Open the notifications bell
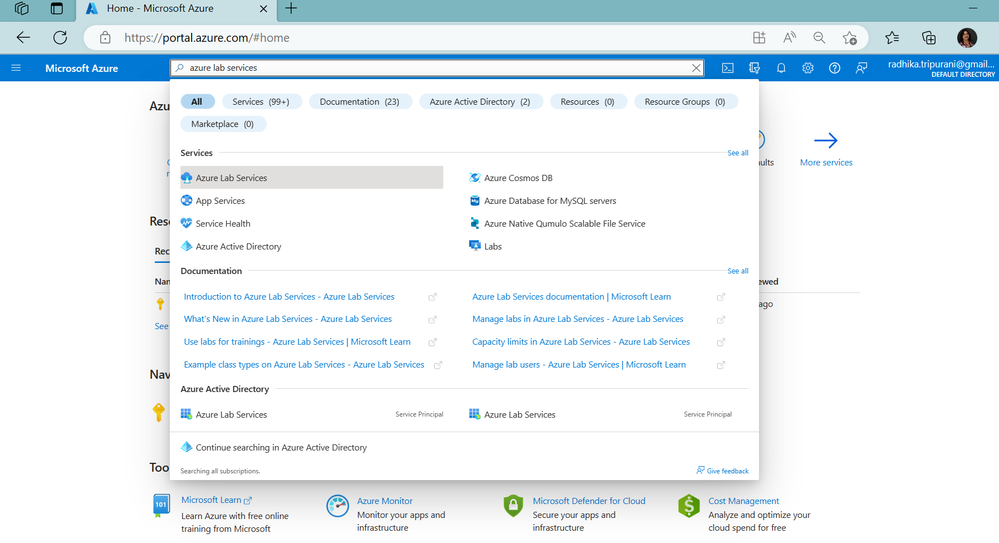Viewport: 999px width, 543px height. coord(781,68)
